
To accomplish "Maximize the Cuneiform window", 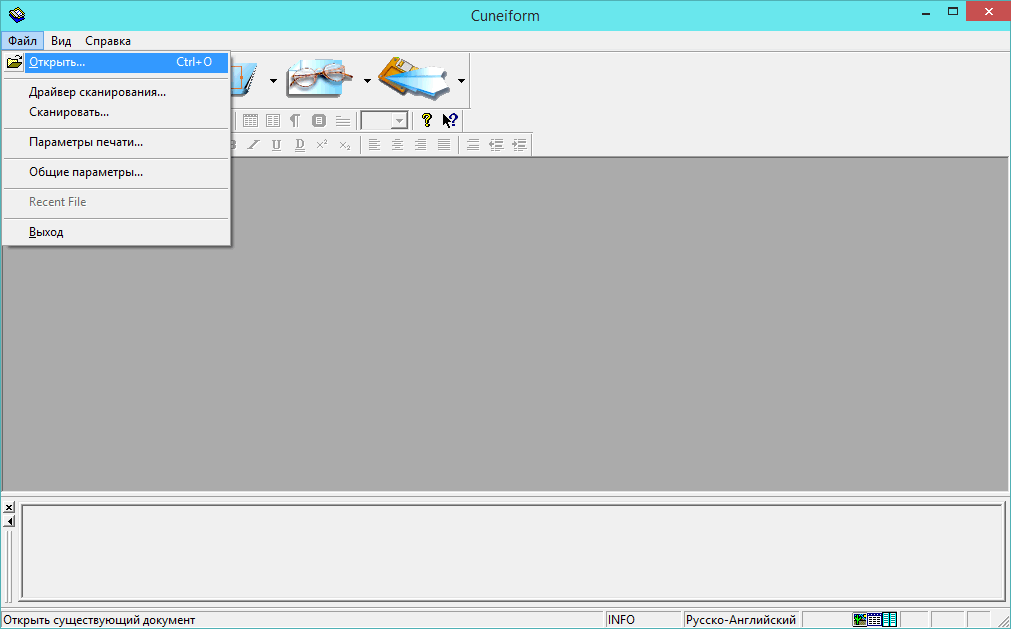I will tap(953, 12).
